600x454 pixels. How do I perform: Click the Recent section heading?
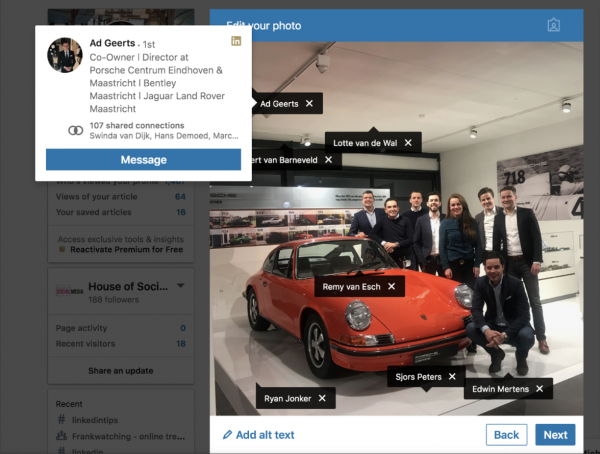[69, 404]
